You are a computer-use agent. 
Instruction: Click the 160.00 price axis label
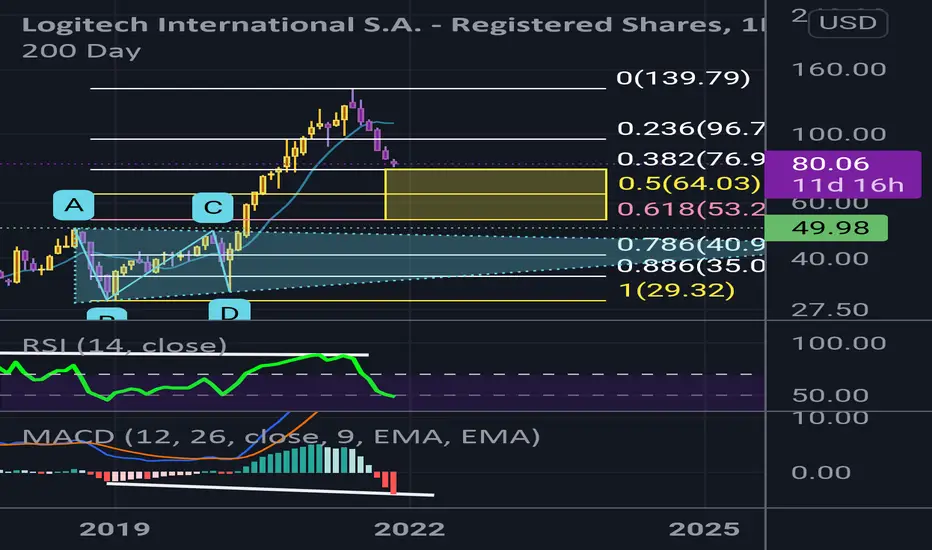pos(839,70)
